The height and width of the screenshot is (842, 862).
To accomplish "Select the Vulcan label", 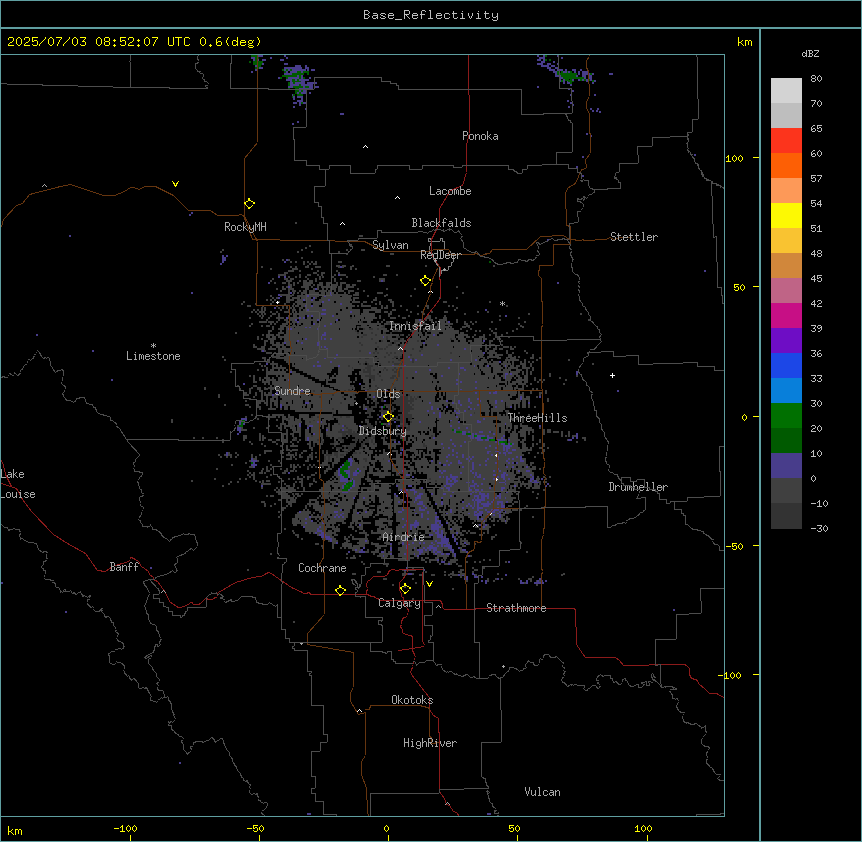I will click(543, 792).
